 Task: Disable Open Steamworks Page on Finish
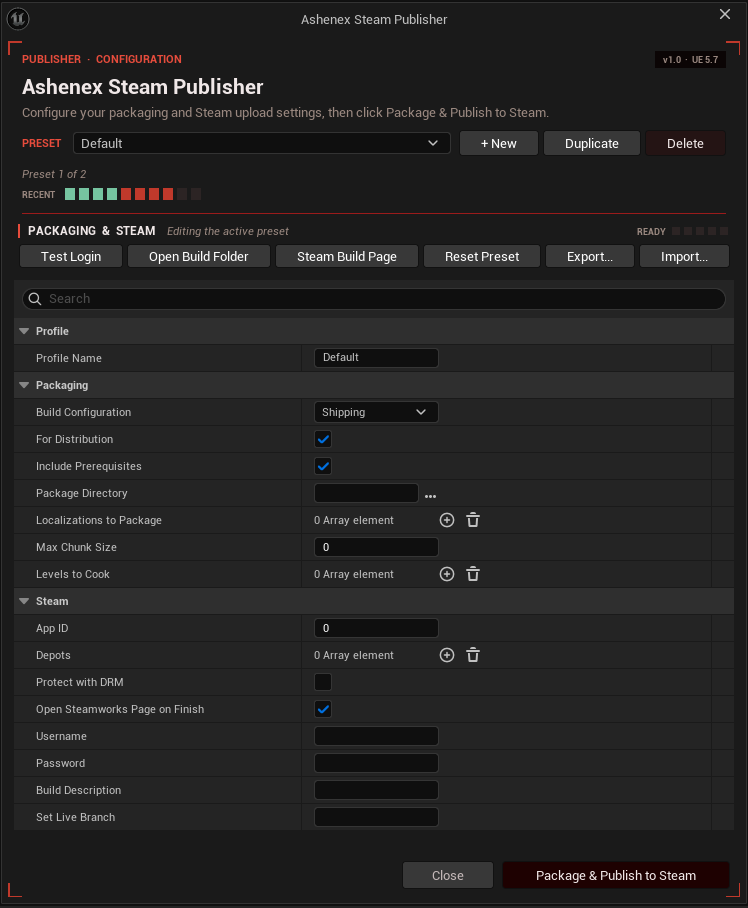coord(323,709)
